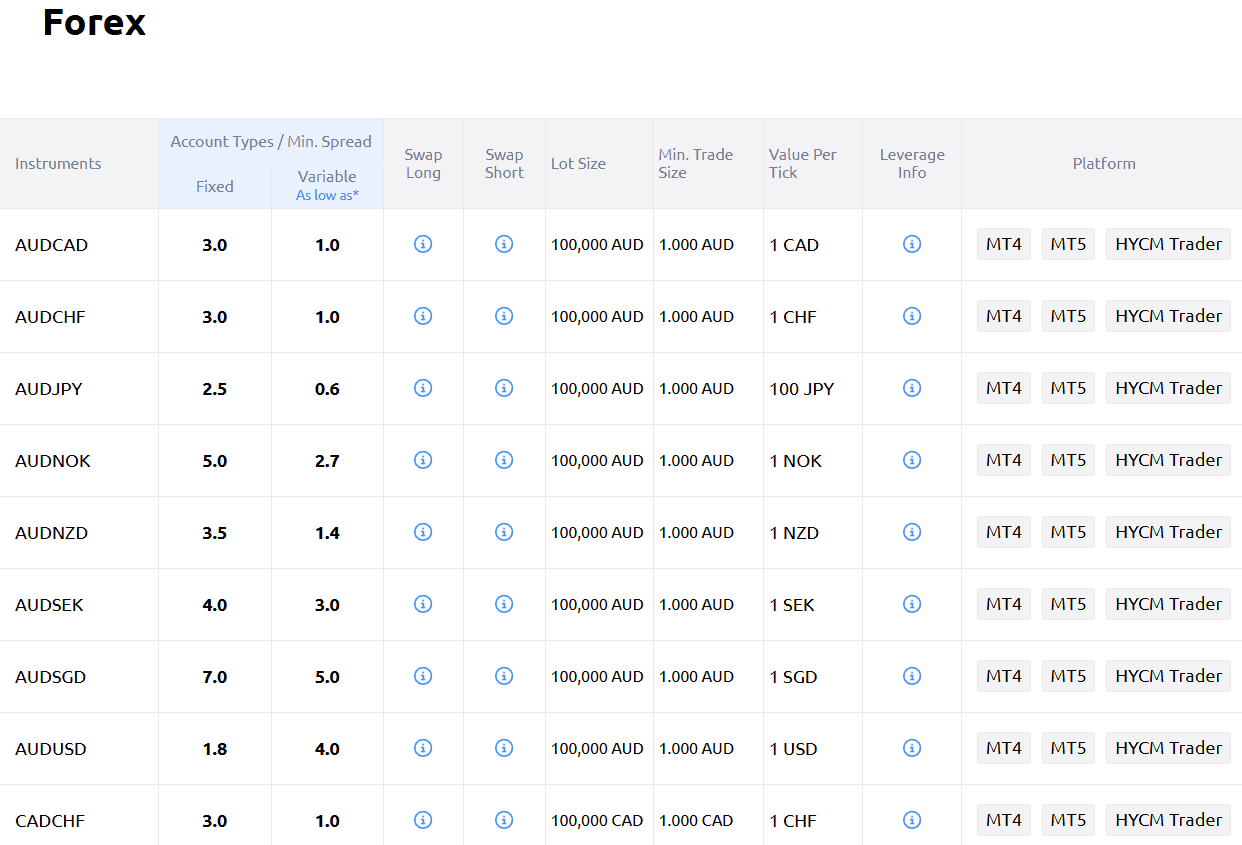
Task: Open HYCM Trader for AUDNZD
Action: coord(1167,532)
